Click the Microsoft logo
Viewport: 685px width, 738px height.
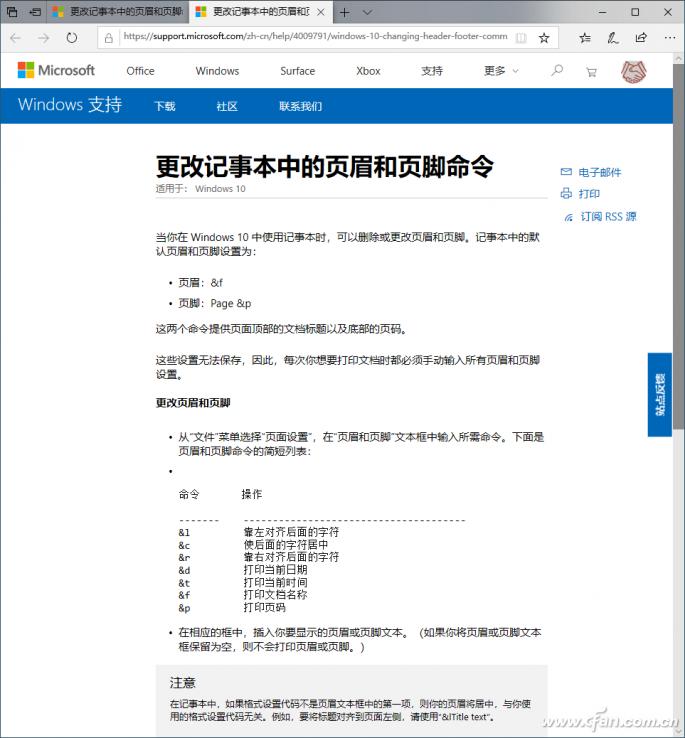(x=56, y=71)
